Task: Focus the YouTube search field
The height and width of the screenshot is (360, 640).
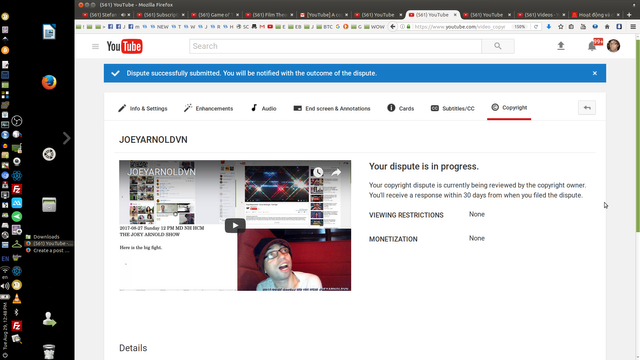Action: [335, 46]
